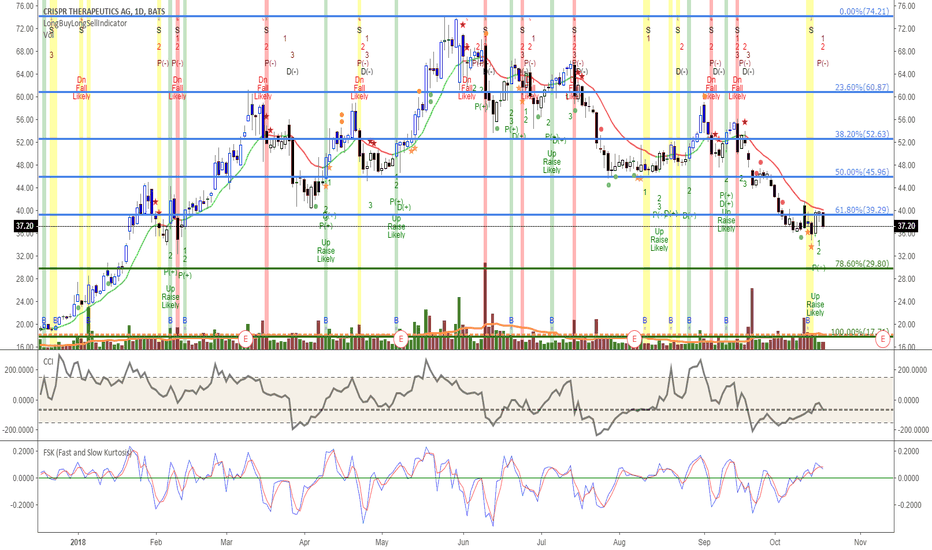Select the FSK (Fast and Slow Kurtosis) title
The image size is (932, 550).
pos(87,452)
